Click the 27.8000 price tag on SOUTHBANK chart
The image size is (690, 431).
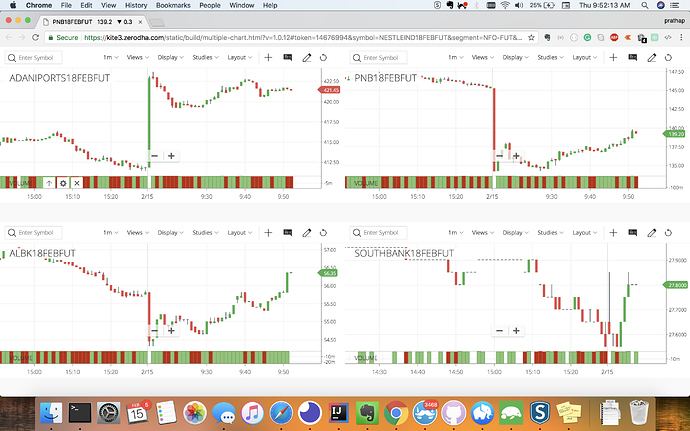point(675,285)
